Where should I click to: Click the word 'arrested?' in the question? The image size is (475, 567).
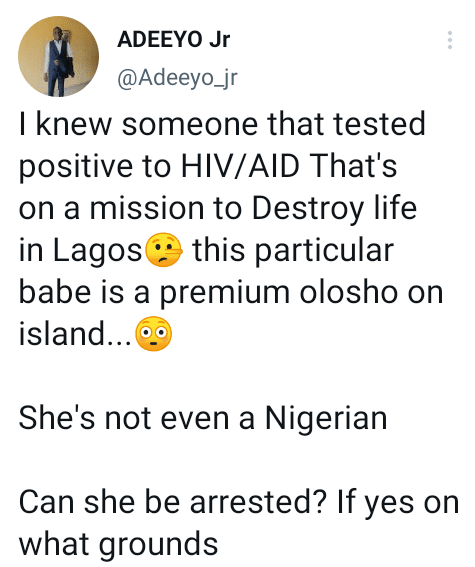pyautogui.click(x=256, y=503)
